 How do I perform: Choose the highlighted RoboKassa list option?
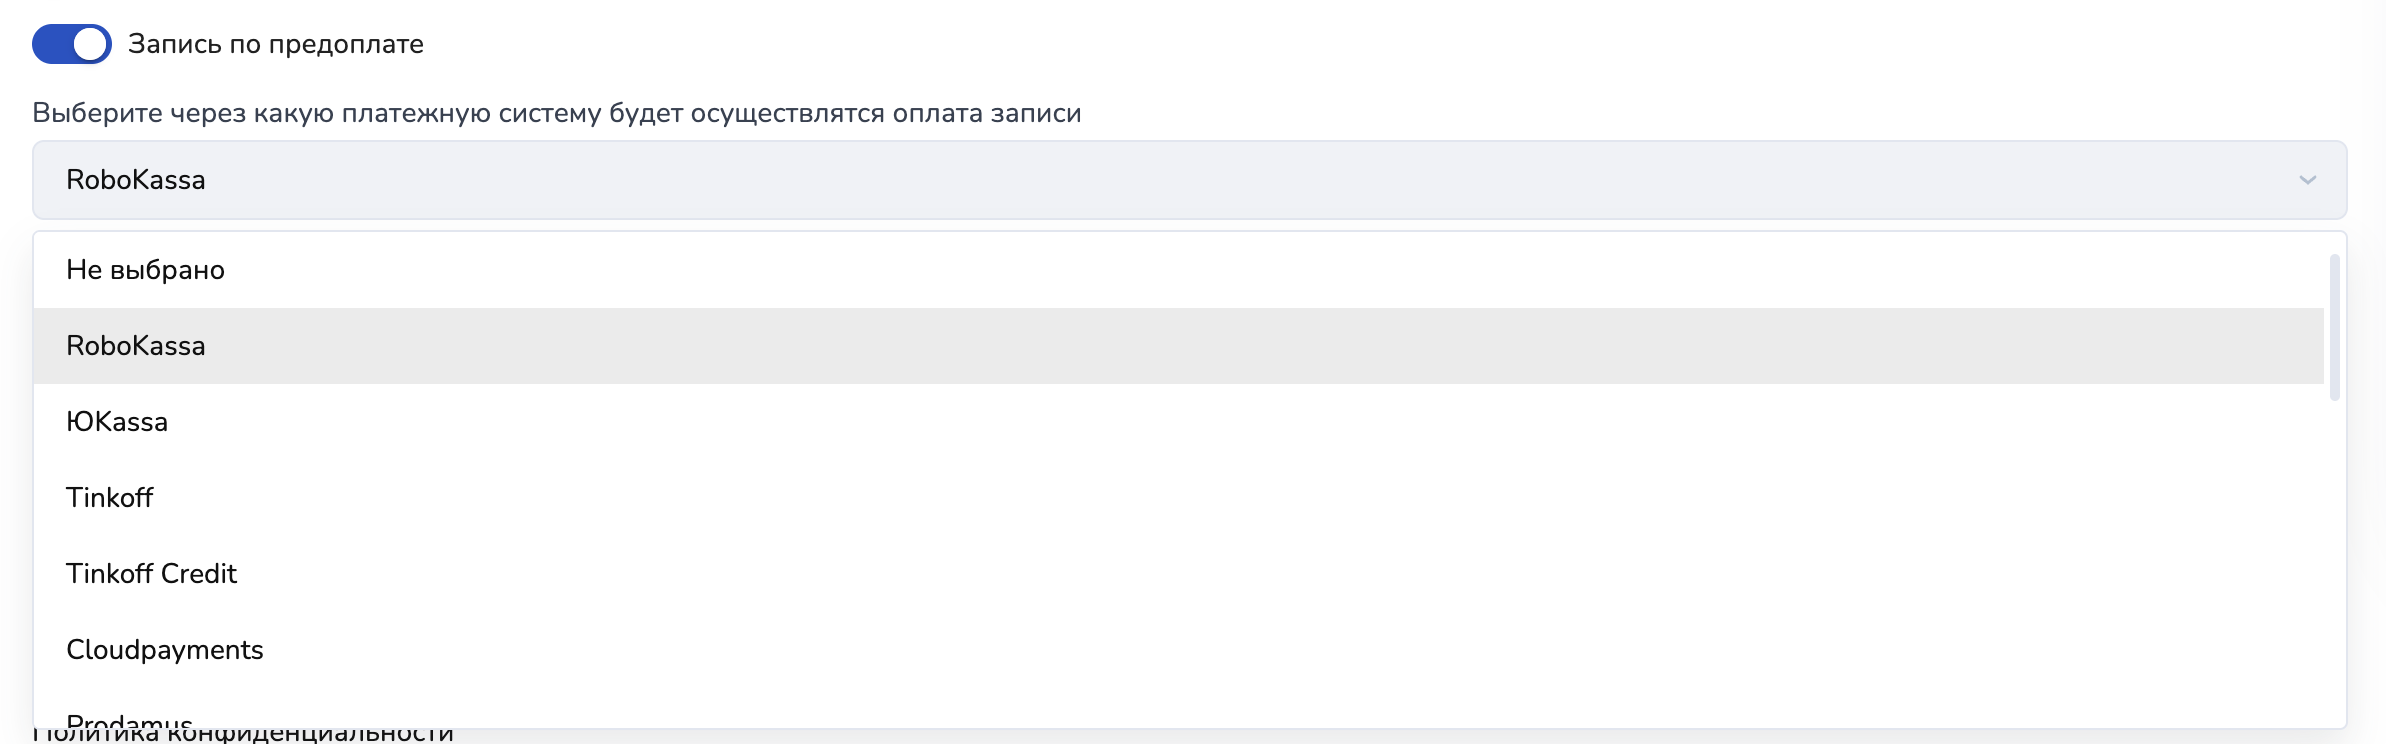click(136, 346)
